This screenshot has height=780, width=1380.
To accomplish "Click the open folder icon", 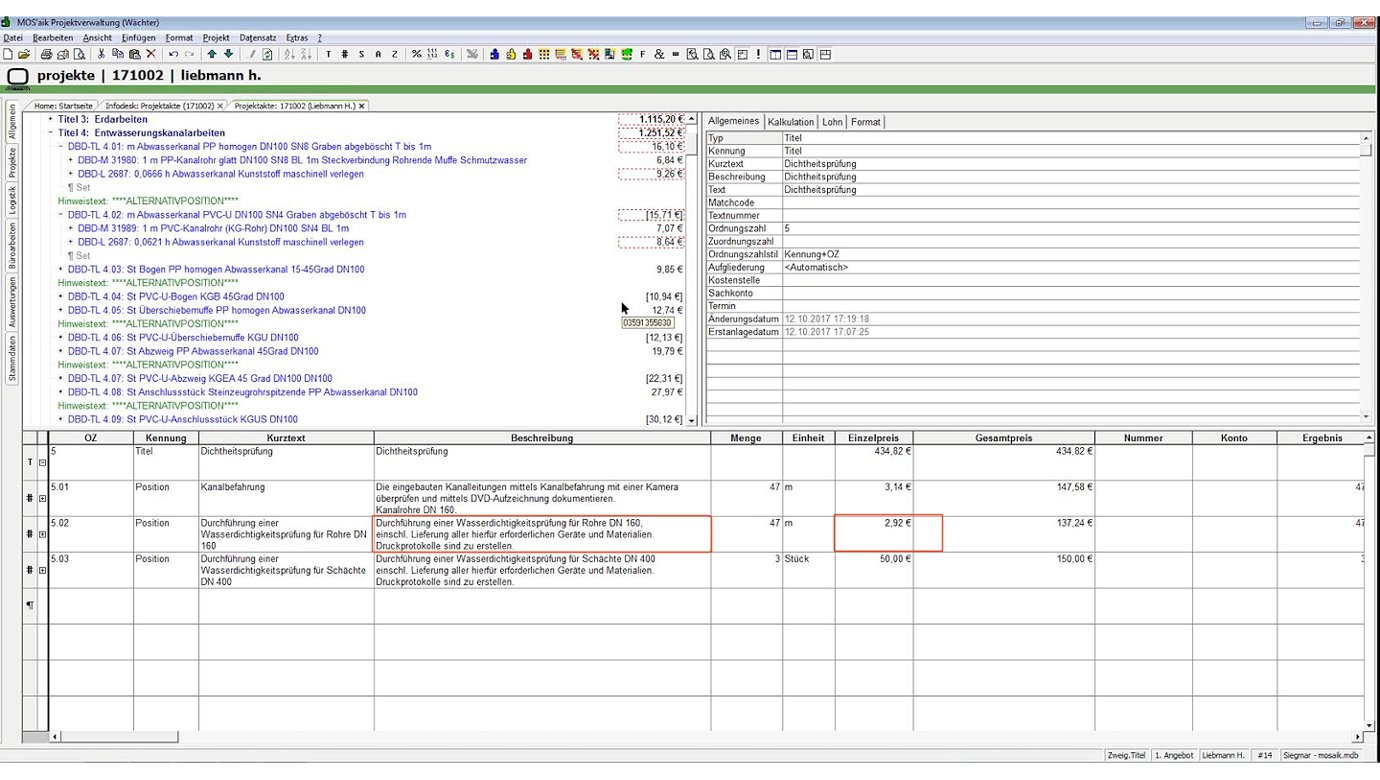I will [24, 54].
